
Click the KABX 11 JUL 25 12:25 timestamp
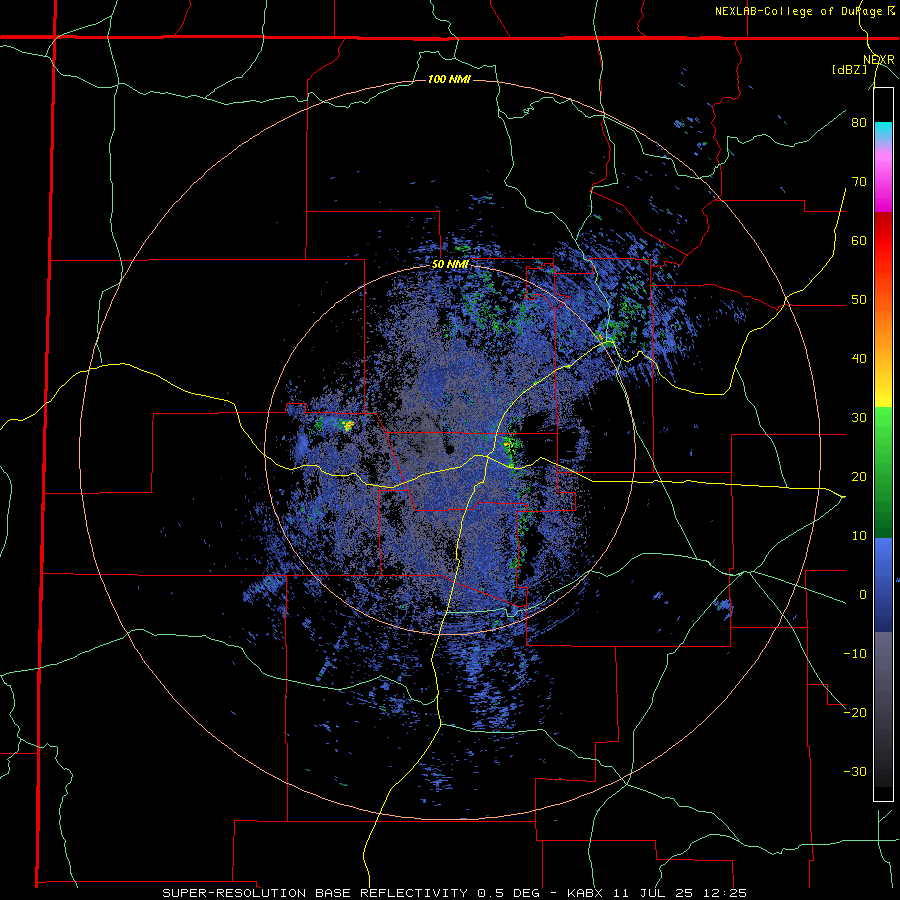[x=657, y=893]
